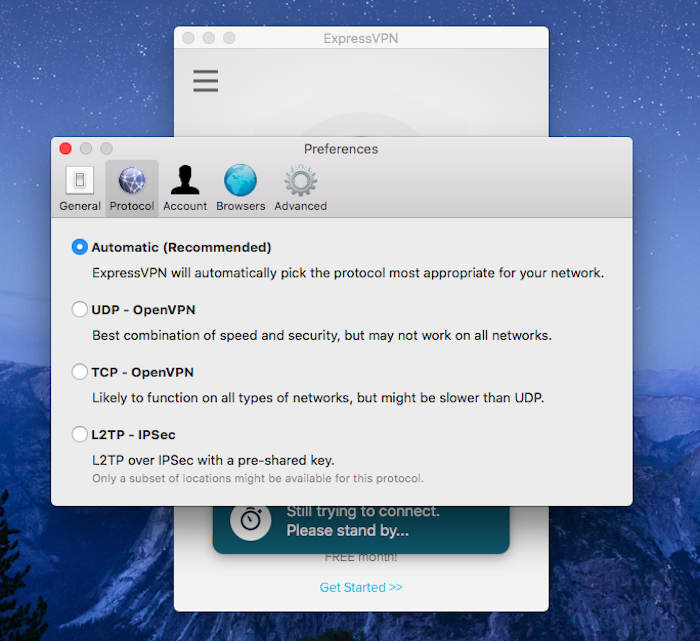The width and height of the screenshot is (700, 641).
Task: Select TCP - OpenVPN radio button
Action: pos(79,372)
